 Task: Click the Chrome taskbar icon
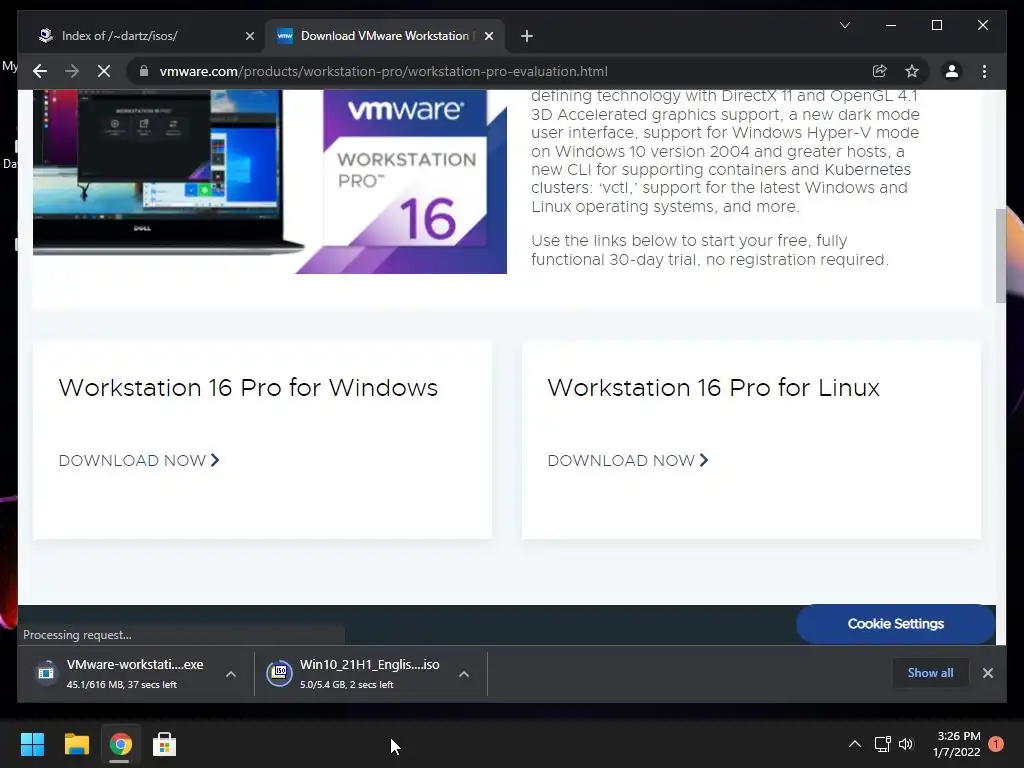[120, 744]
